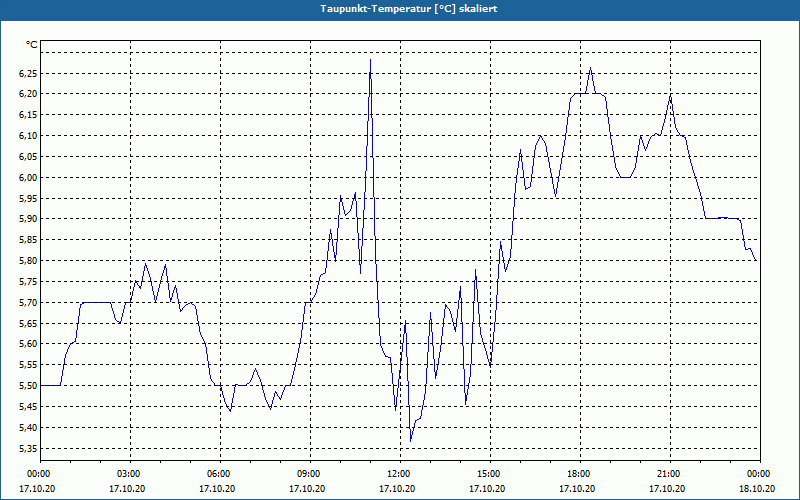800x500 pixels.
Task: Click the 17.10.20 date under 12:00
Action: pyautogui.click(x=397, y=488)
